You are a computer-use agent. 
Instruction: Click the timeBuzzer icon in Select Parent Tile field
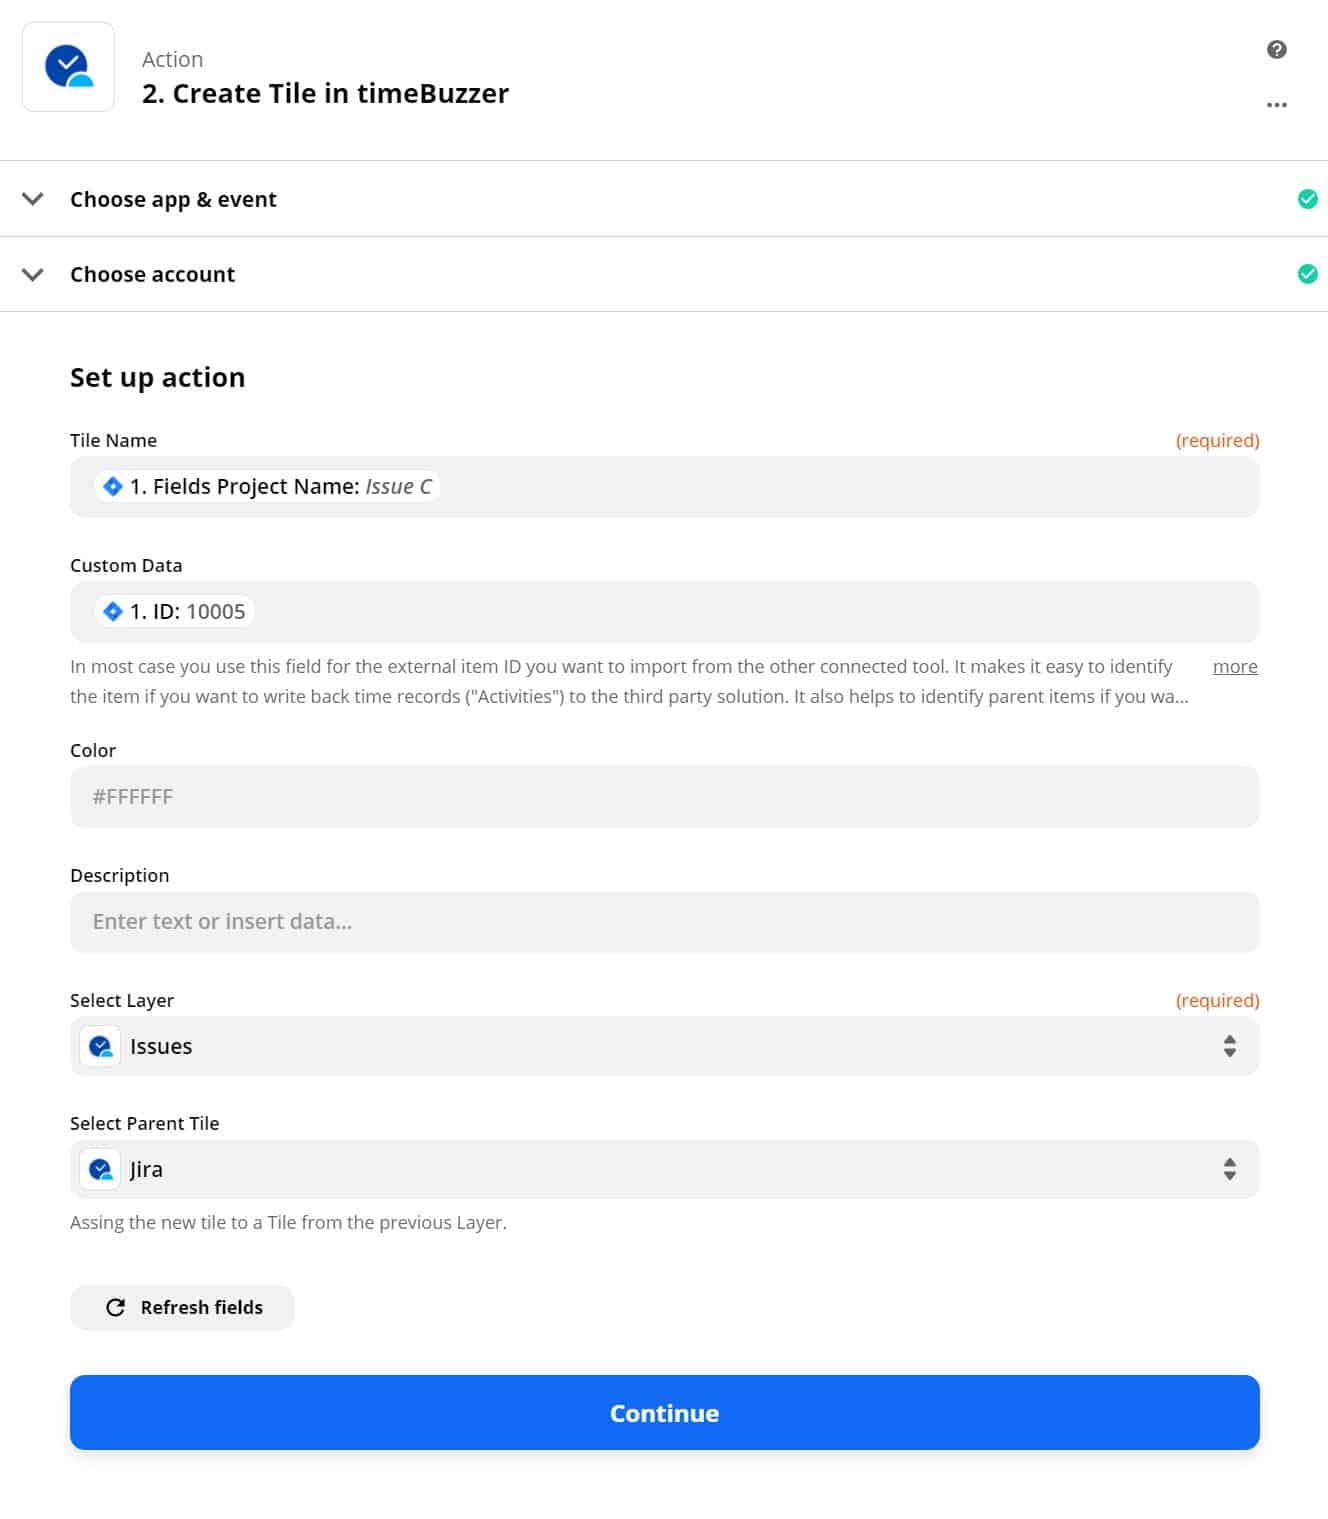click(x=100, y=1169)
